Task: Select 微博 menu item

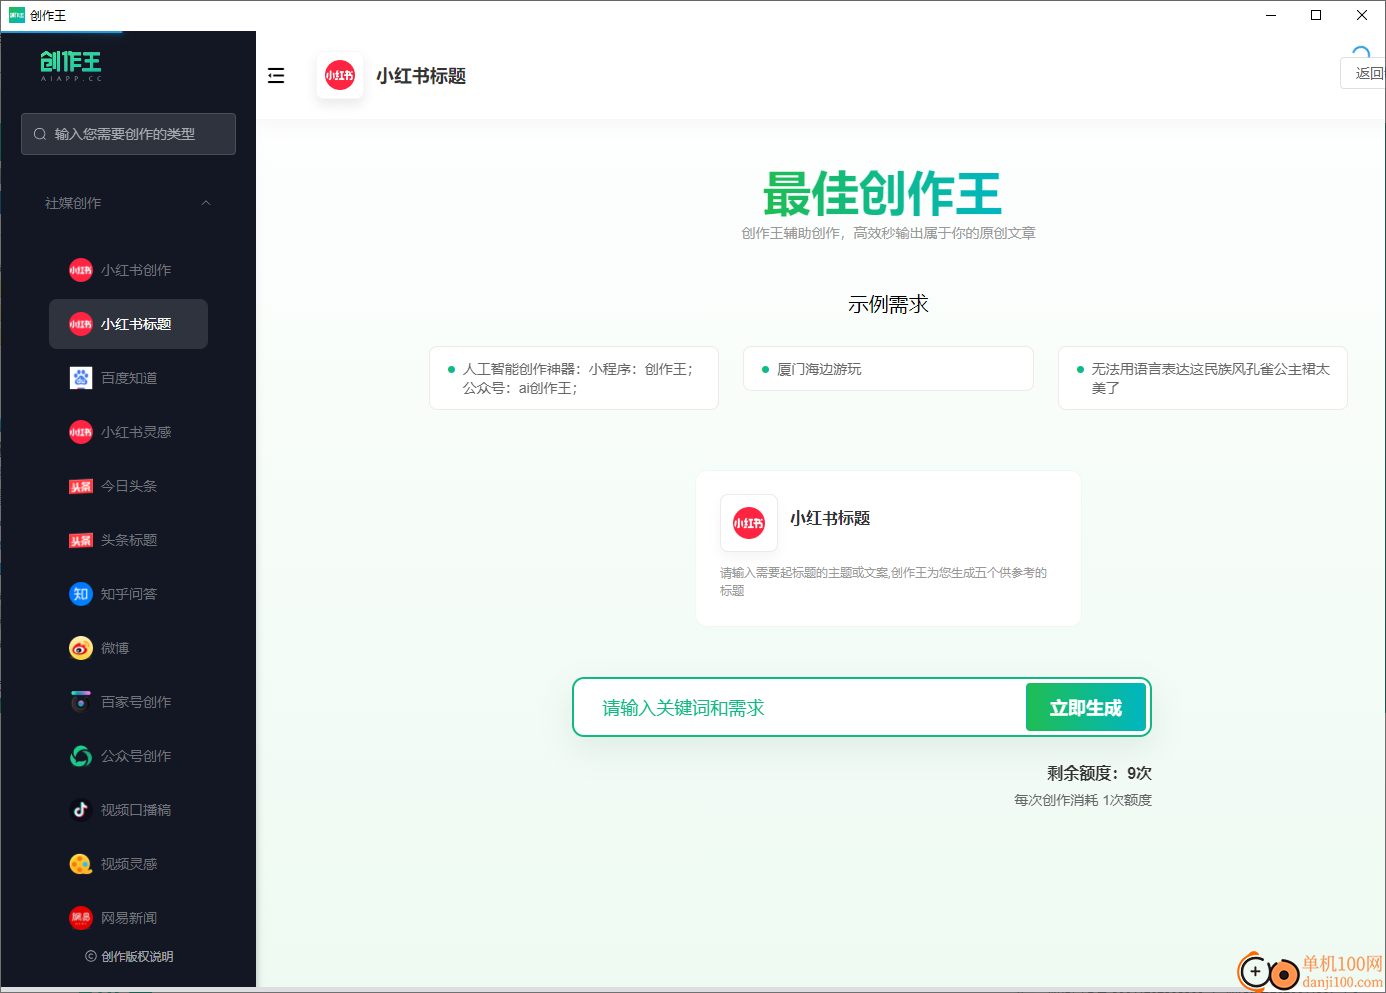Action: 128,648
